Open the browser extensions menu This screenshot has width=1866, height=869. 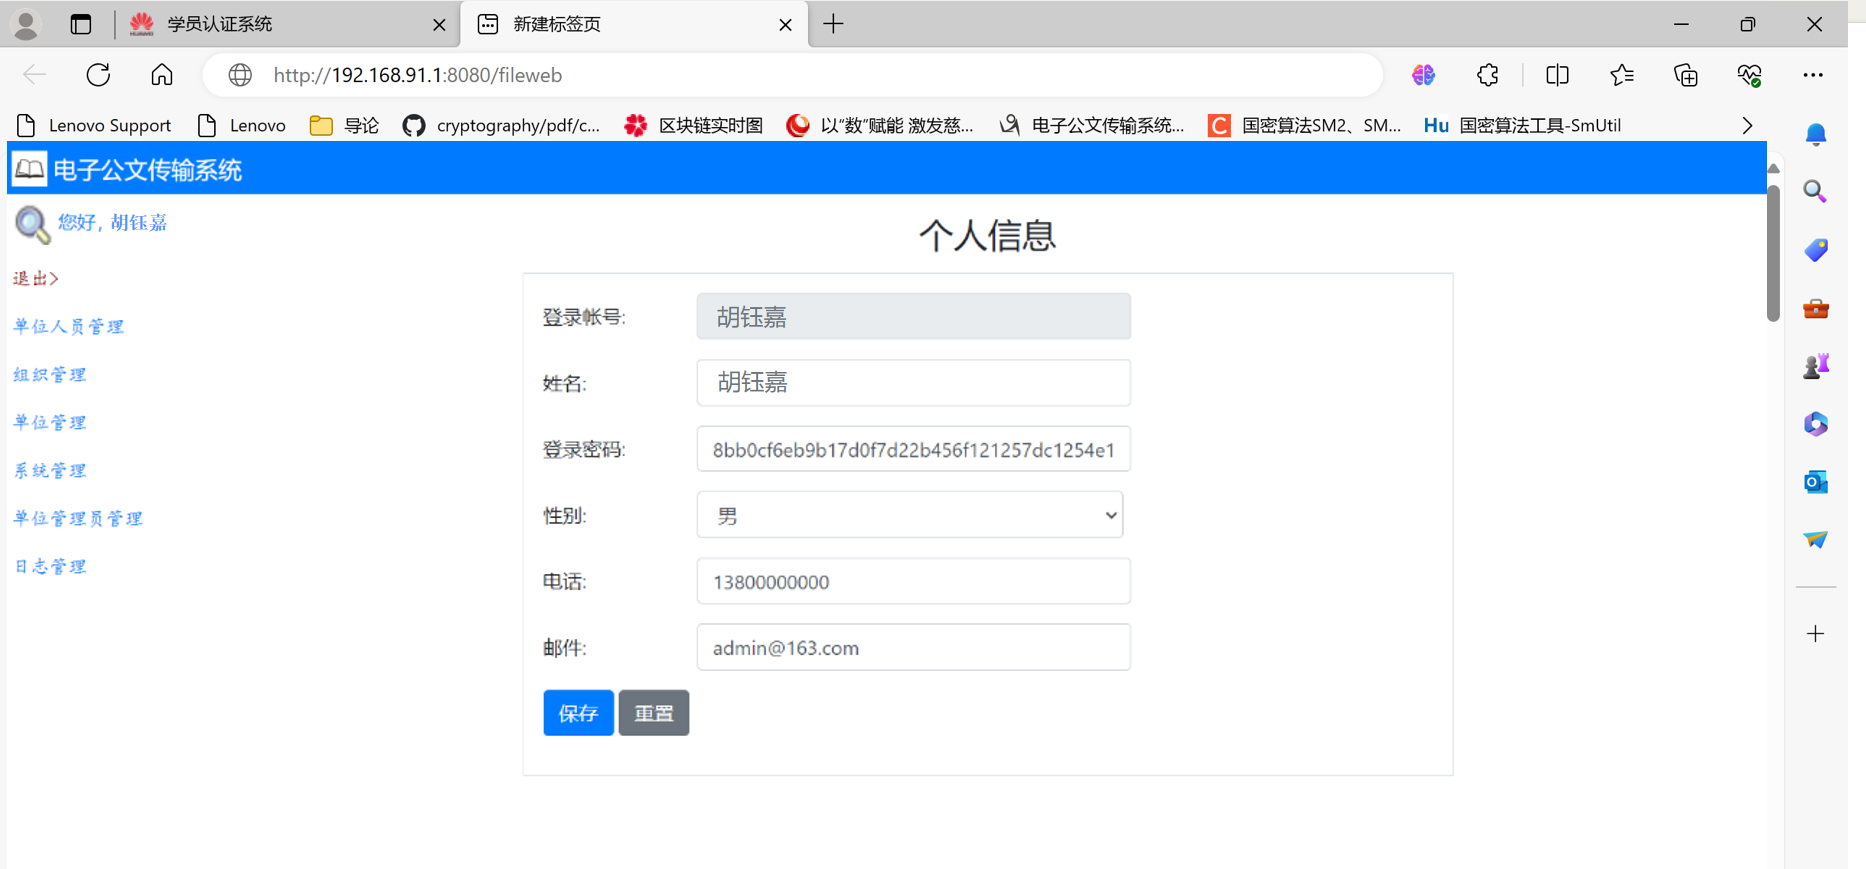click(1488, 75)
